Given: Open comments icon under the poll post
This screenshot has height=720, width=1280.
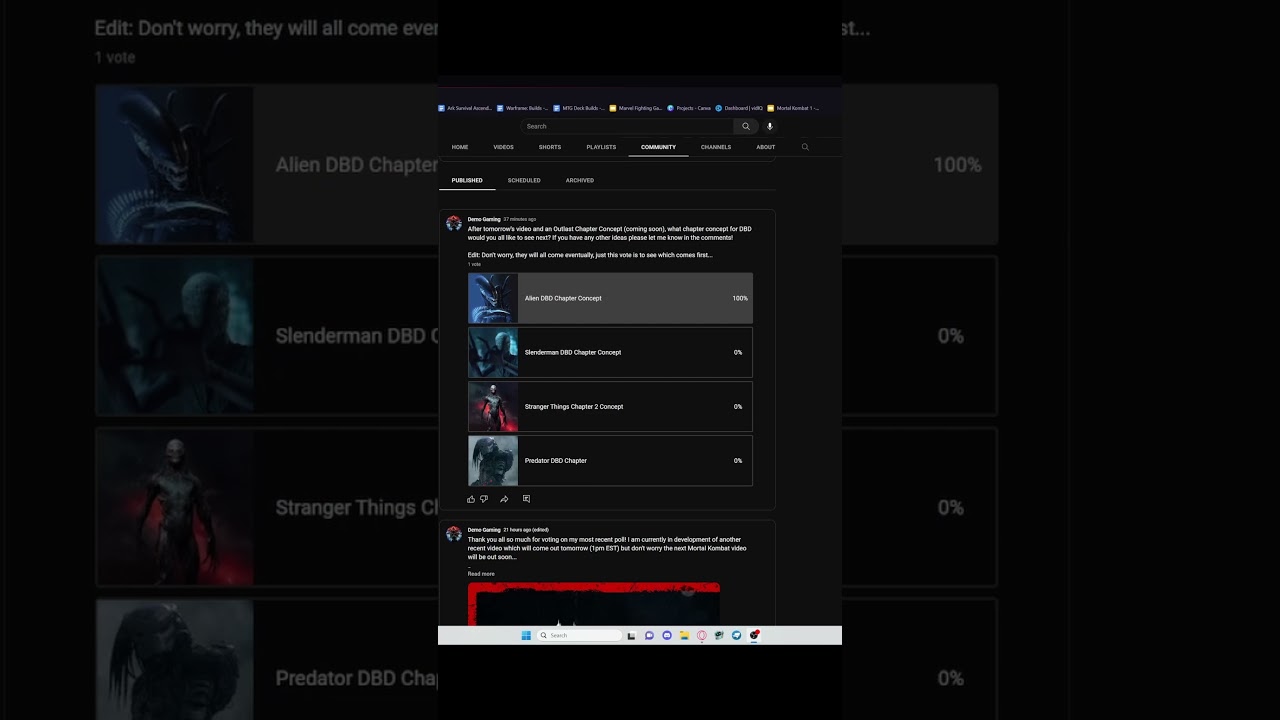Looking at the screenshot, I should coord(526,498).
